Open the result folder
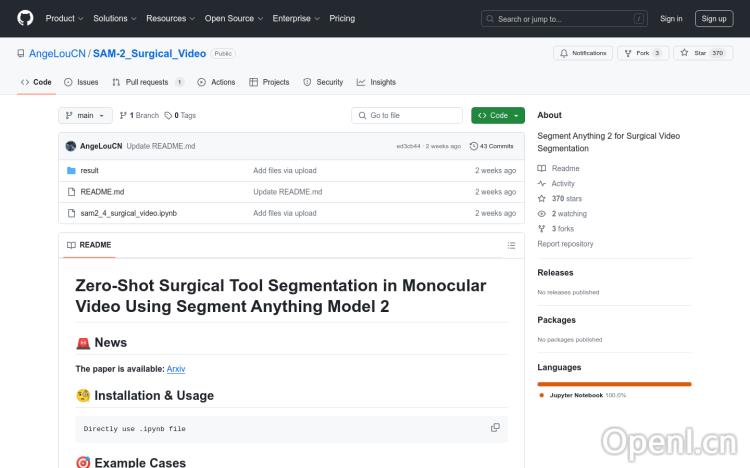750x468 pixels. (89, 170)
